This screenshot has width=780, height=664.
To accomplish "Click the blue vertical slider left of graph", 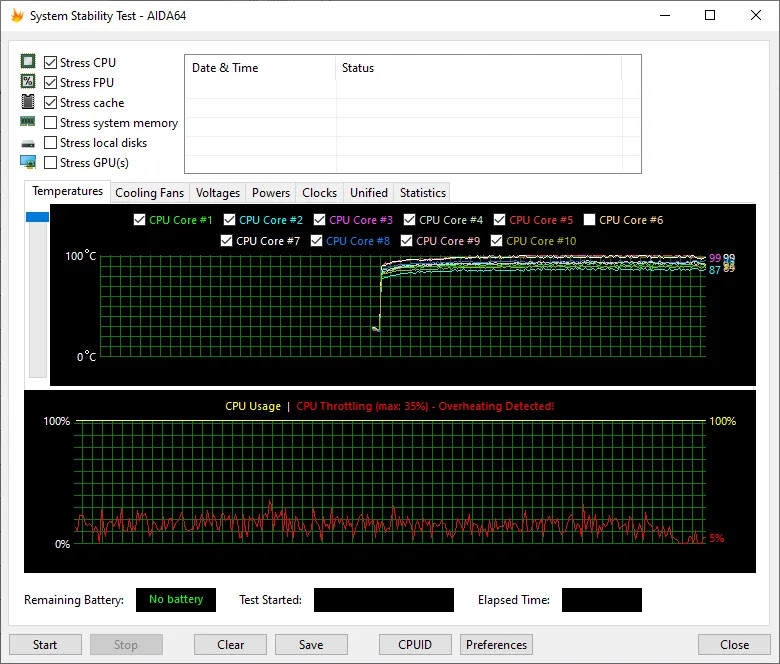I will pos(37,217).
